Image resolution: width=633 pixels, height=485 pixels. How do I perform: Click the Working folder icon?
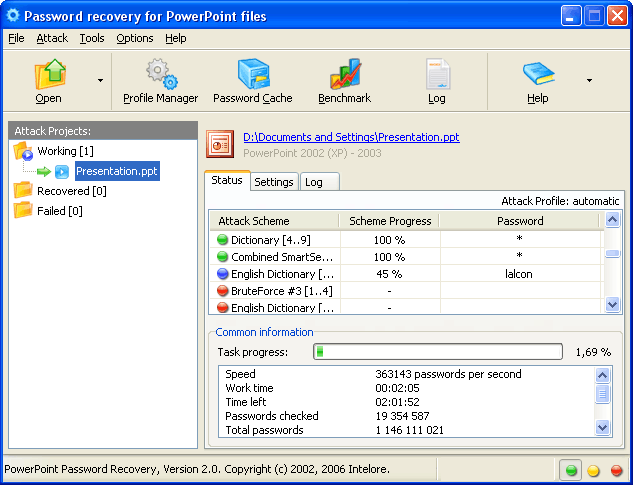[23, 151]
